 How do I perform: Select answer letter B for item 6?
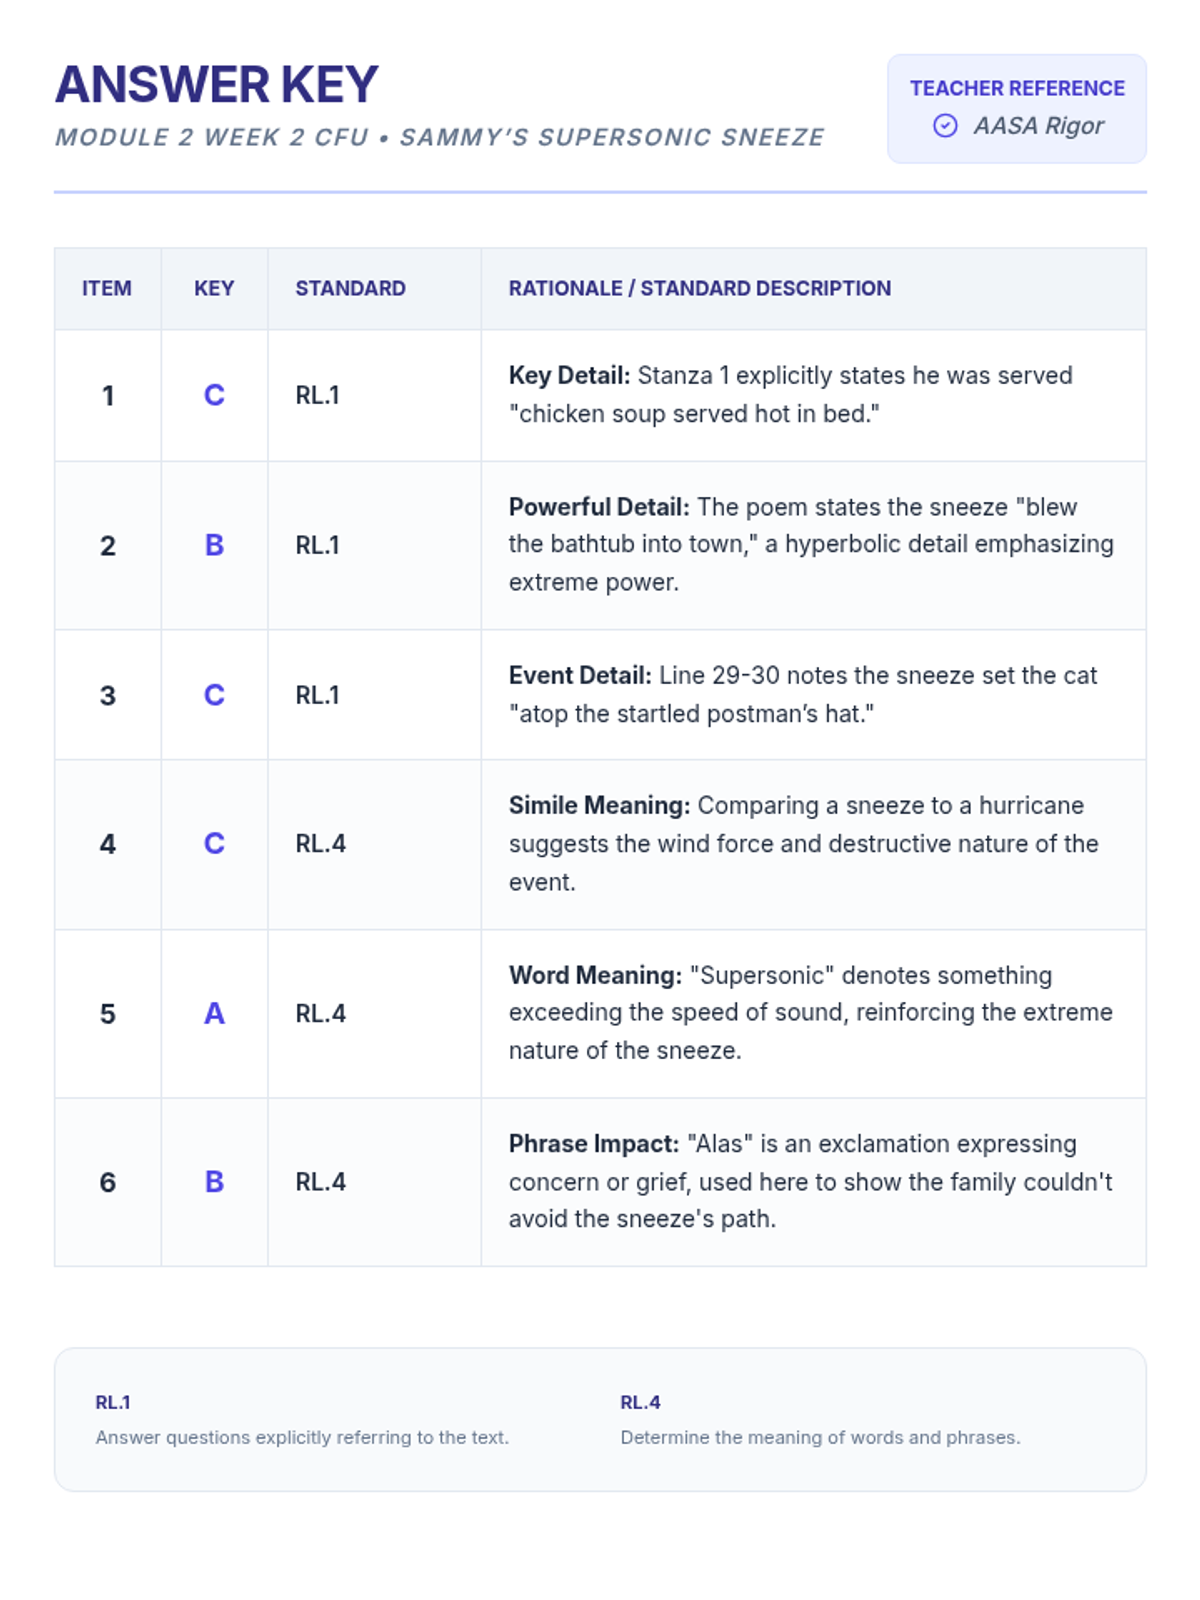tap(214, 1182)
